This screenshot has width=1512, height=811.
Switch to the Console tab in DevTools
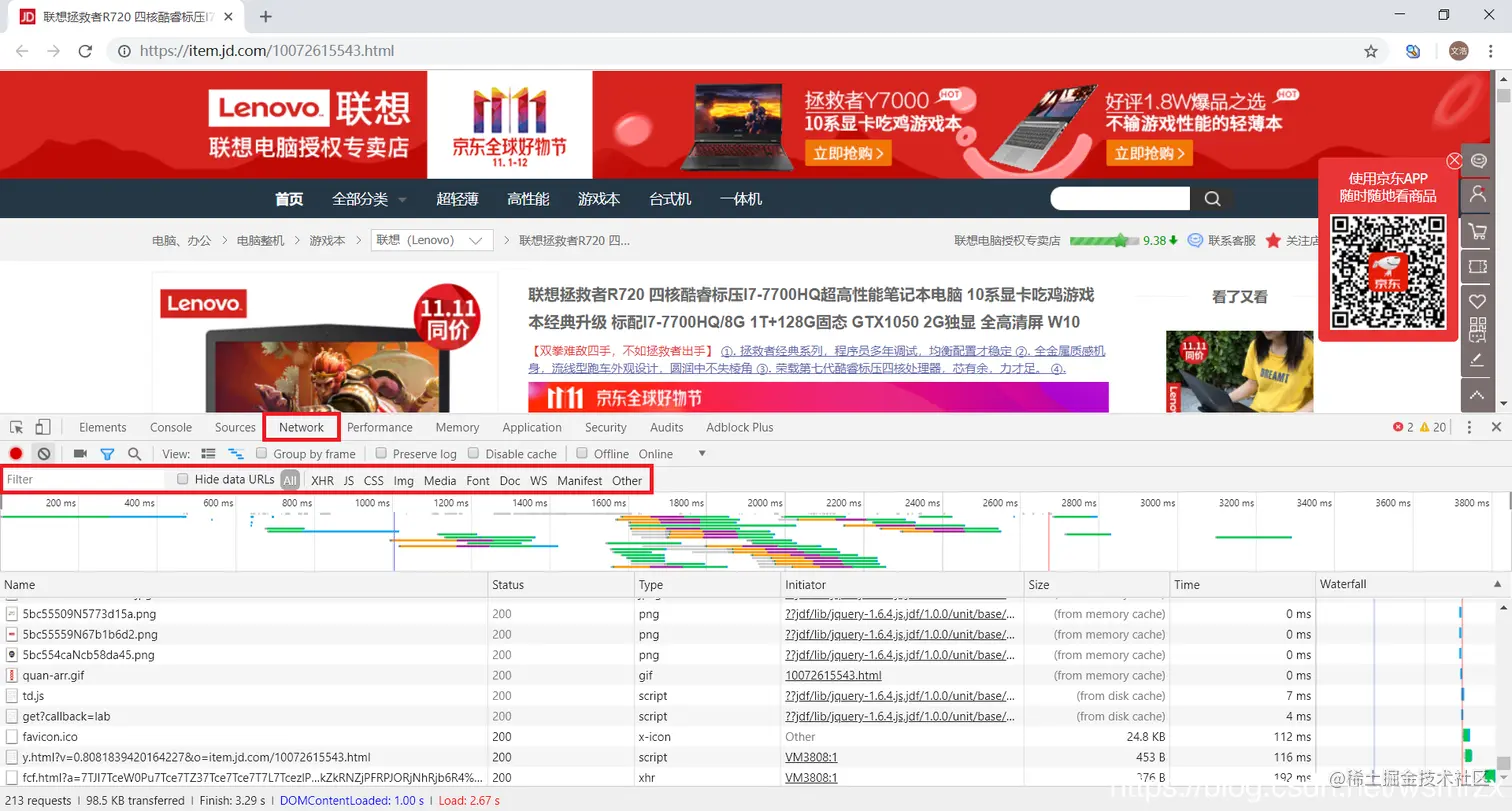(x=170, y=427)
